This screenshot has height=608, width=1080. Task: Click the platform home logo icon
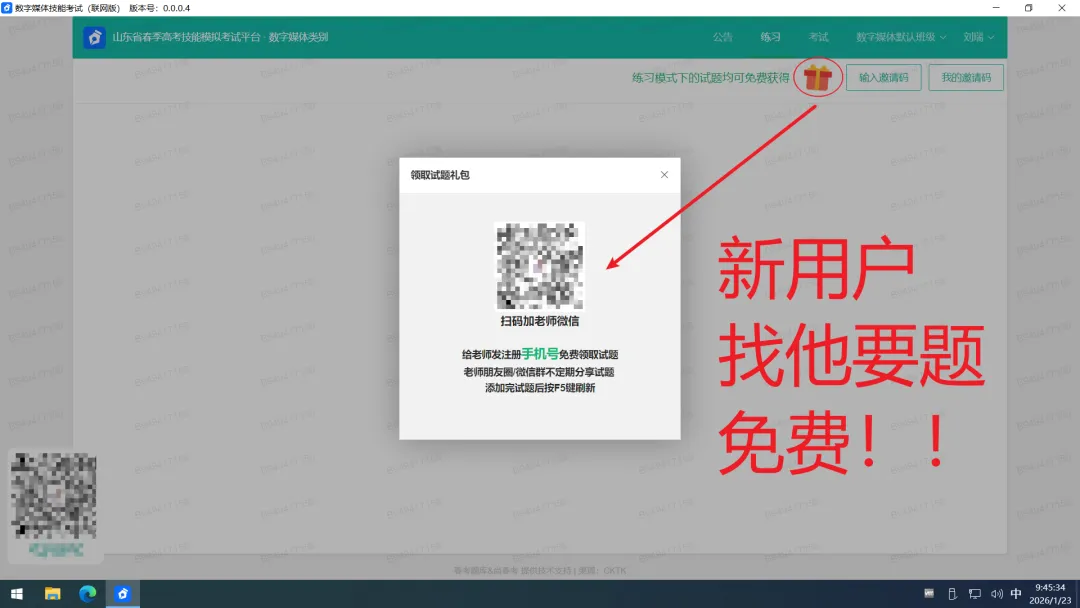94,37
